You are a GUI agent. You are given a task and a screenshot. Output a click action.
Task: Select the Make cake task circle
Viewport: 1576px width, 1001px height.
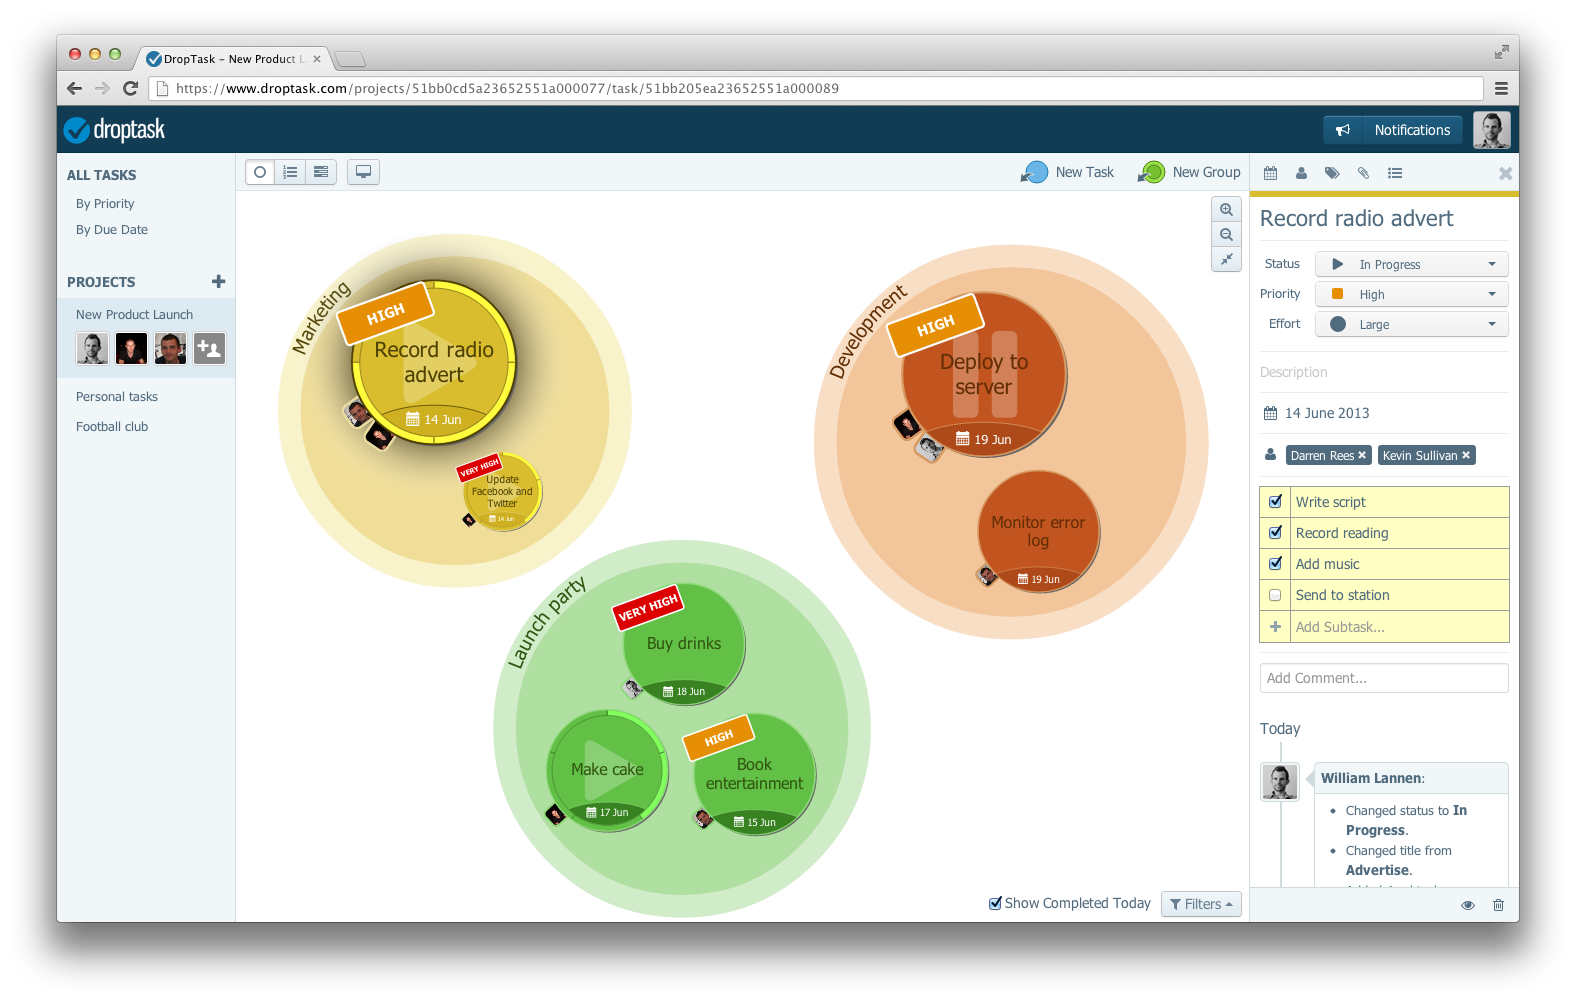click(607, 770)
